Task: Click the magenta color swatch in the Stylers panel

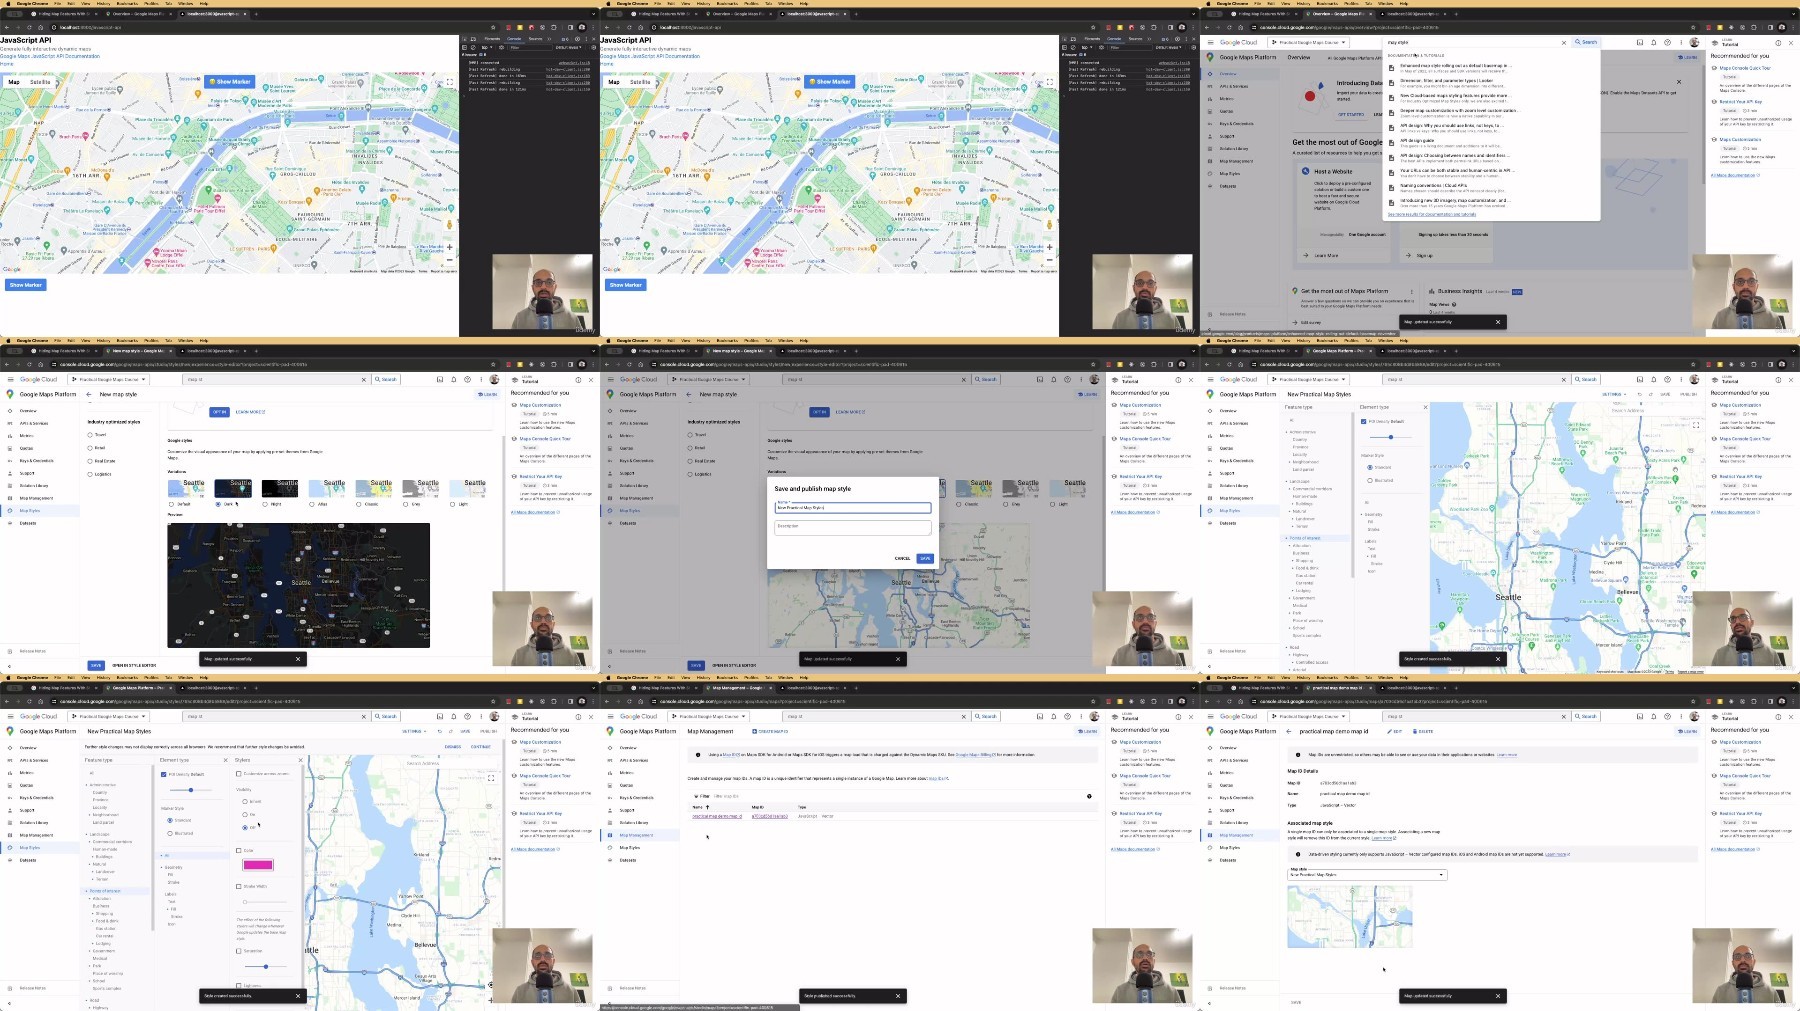Action: tap(258, 865)
